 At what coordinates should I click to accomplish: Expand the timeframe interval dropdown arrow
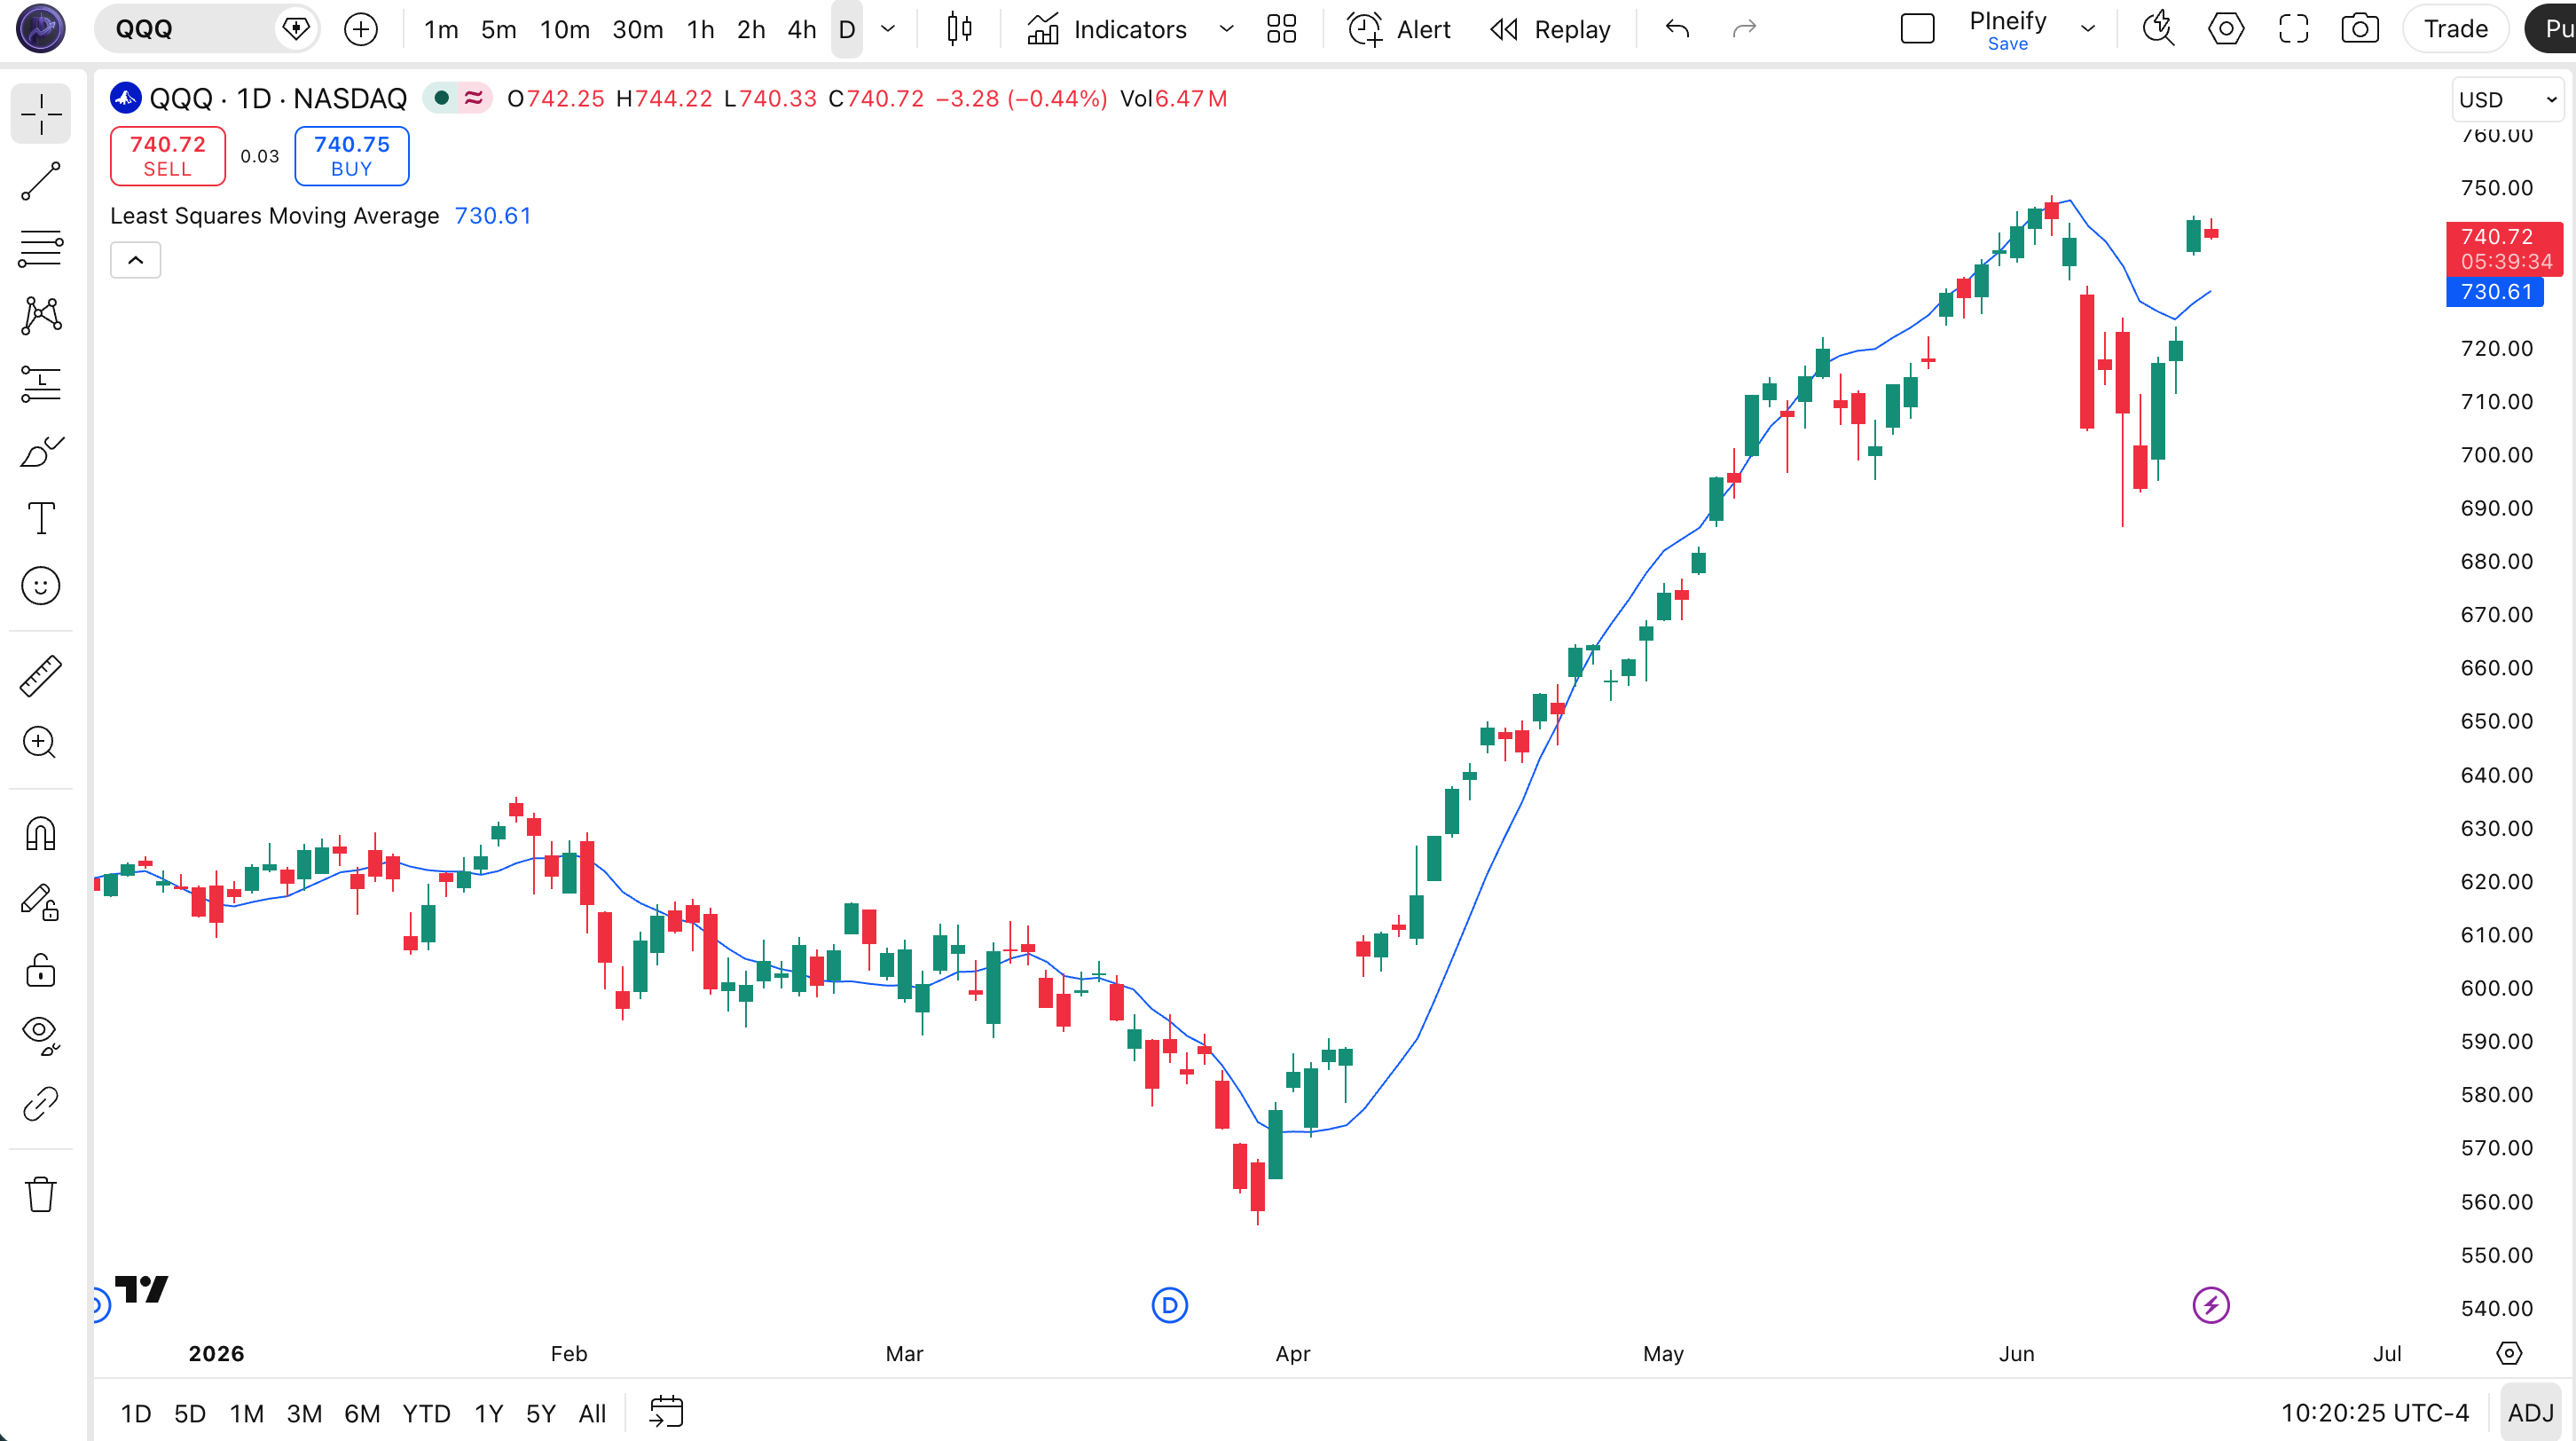click(x=888, y=29)
